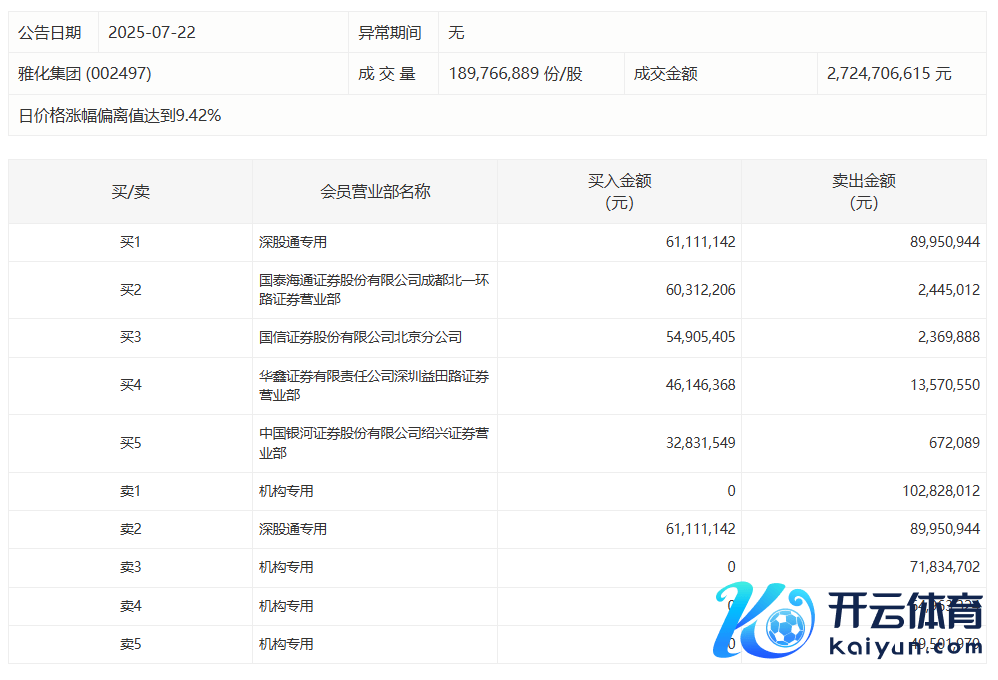
Task: Select the 卖3 row label
Action: (x=130, y=567)
